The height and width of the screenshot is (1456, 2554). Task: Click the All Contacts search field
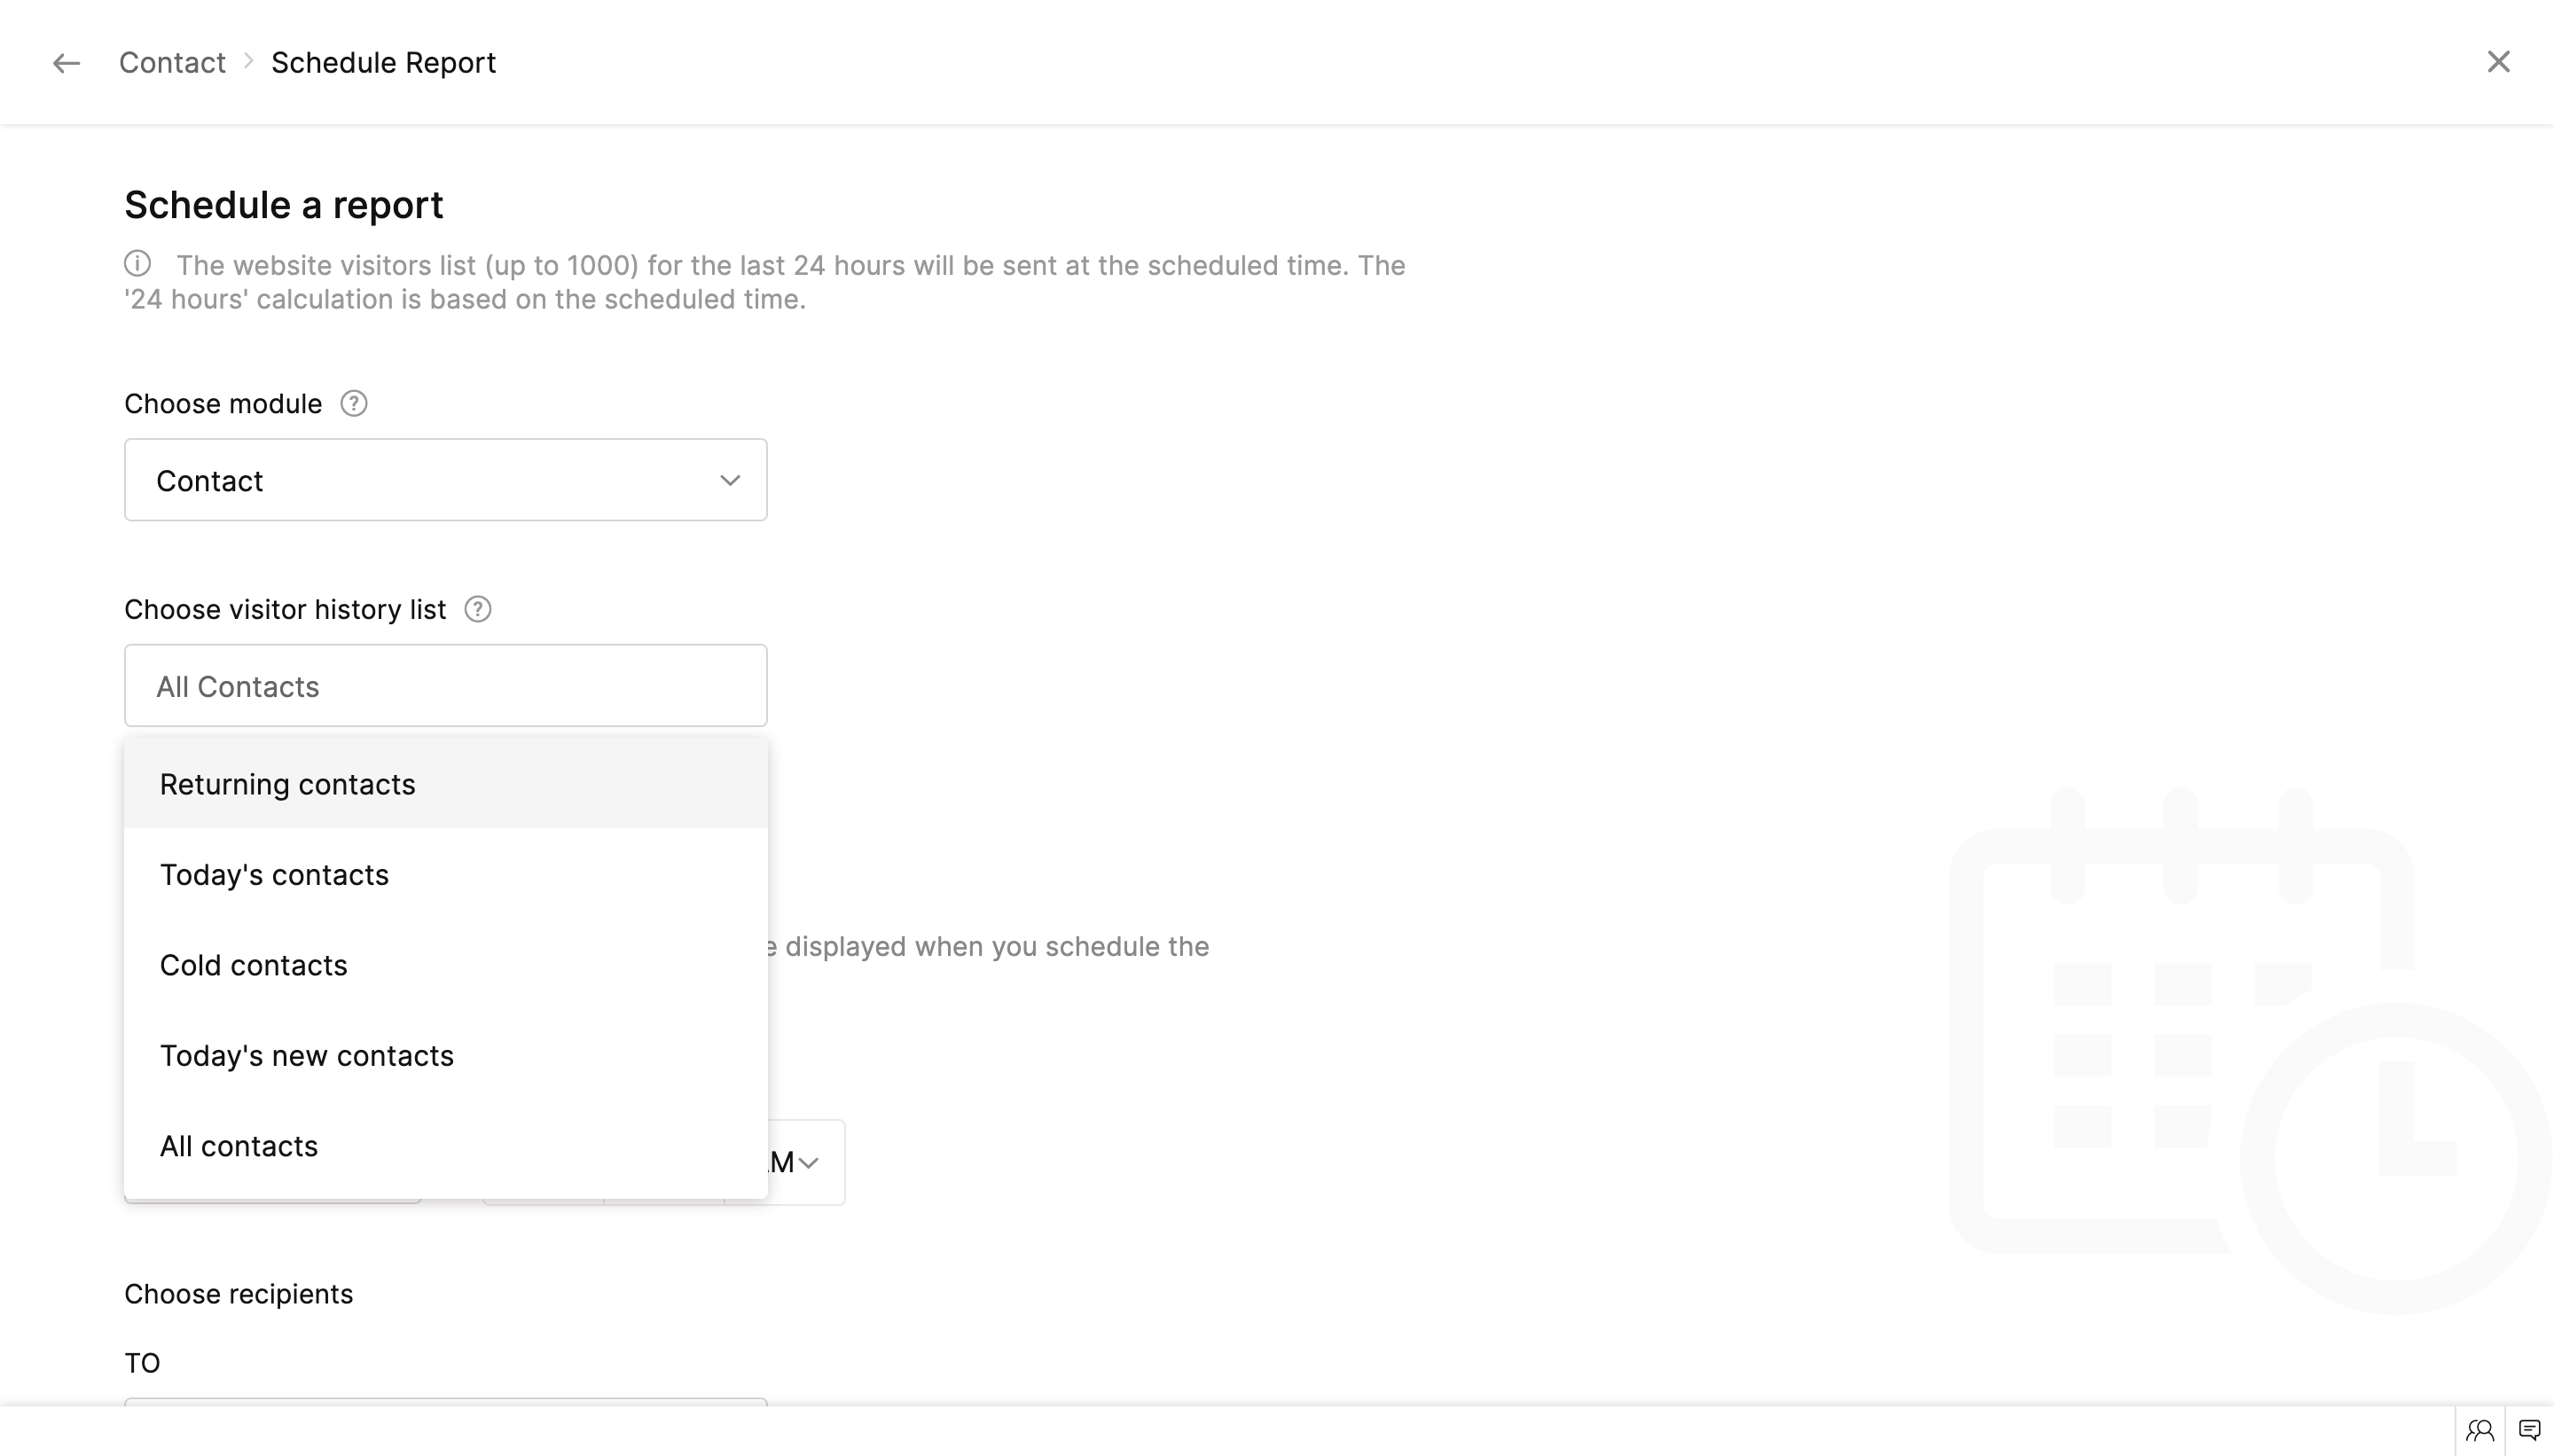(x=445, y=686)
